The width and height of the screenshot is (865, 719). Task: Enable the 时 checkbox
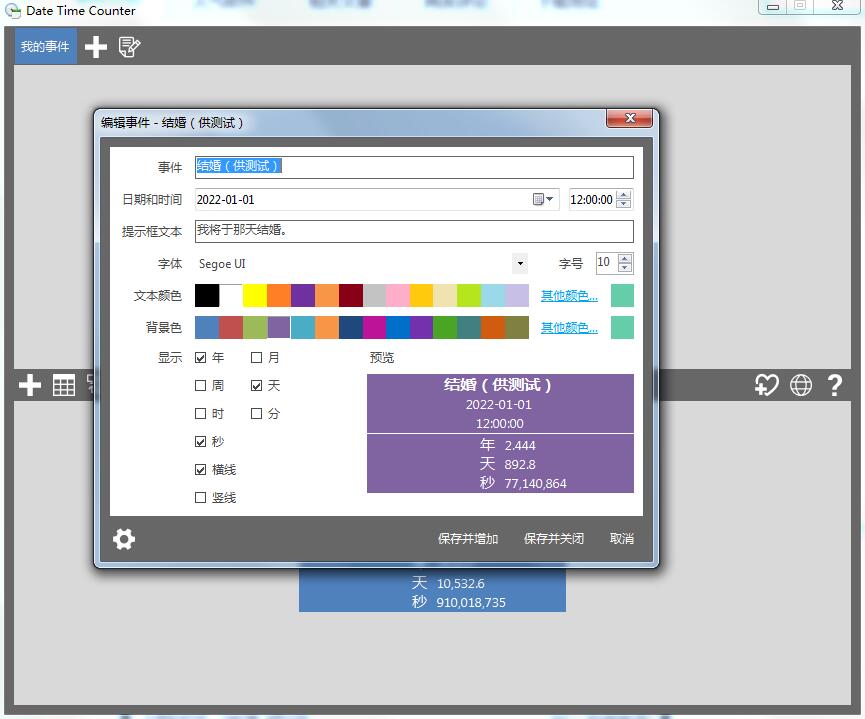tap(201, 413)
